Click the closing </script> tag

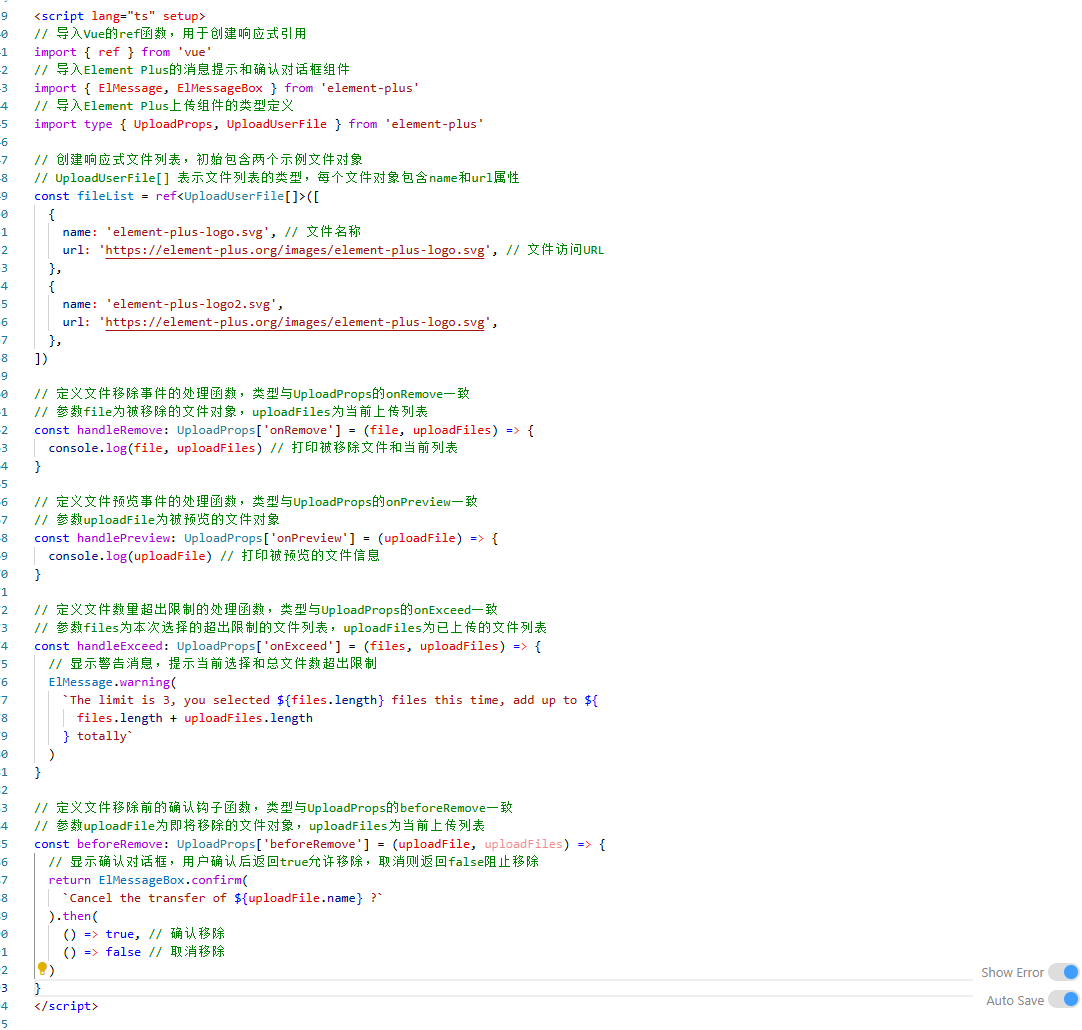coord(66,1006)
